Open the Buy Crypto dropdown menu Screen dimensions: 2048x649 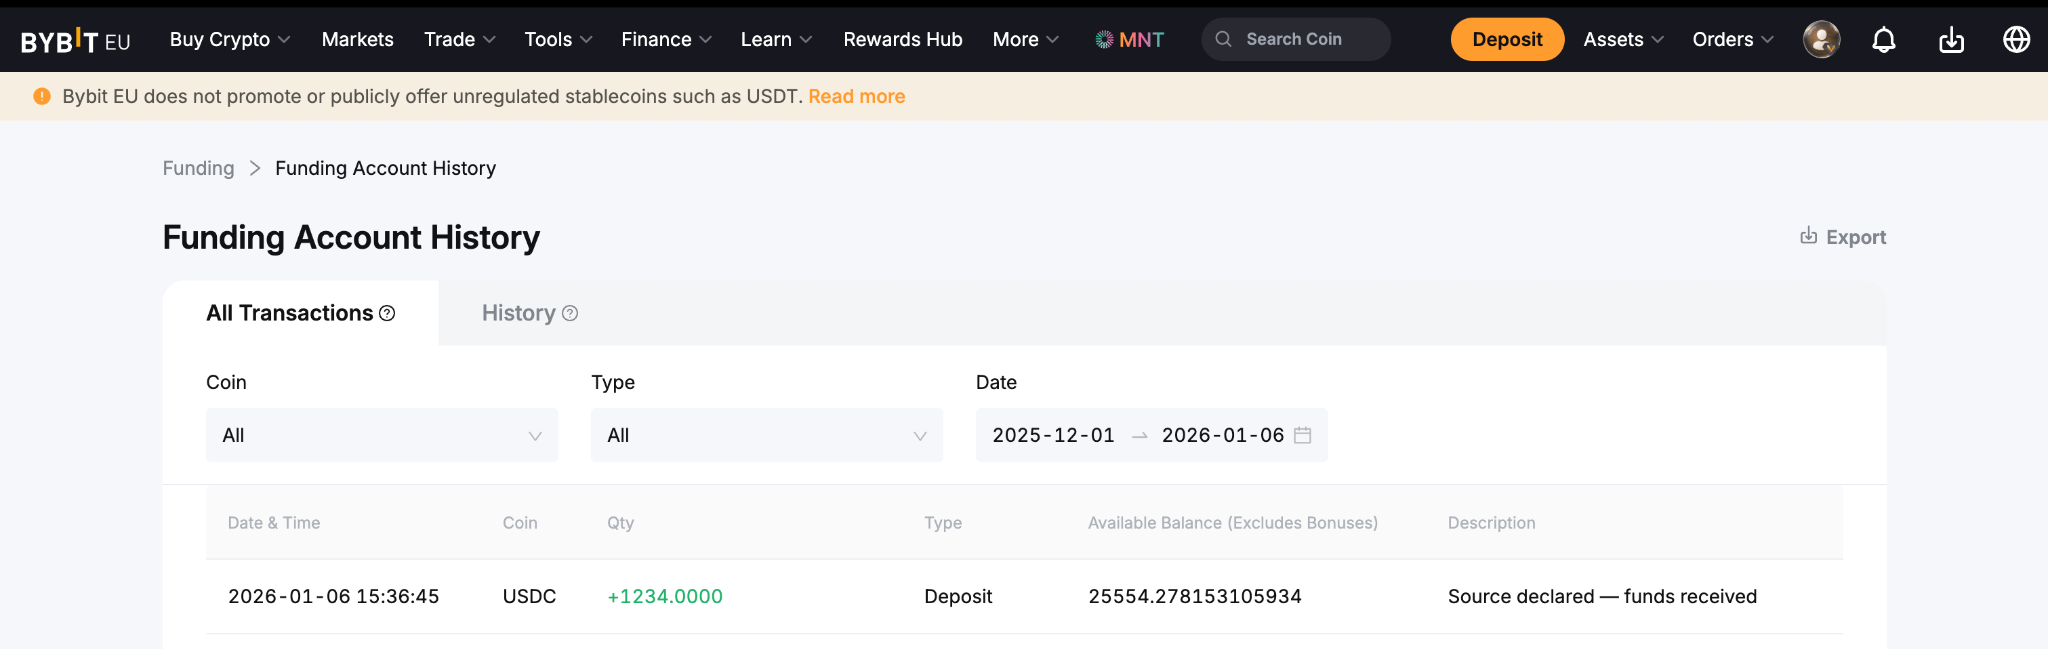[x=229, y=40]
